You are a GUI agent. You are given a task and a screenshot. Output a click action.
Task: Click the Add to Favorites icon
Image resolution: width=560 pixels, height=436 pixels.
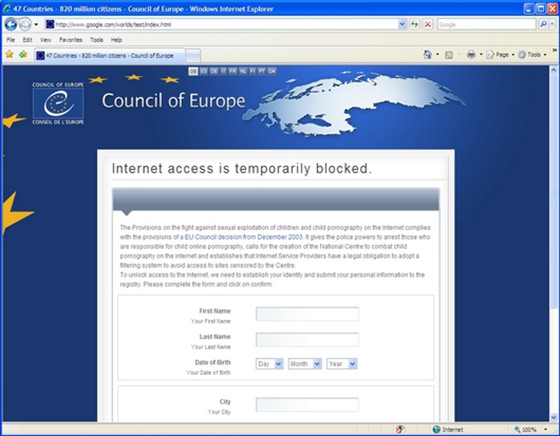click(23, 55)
